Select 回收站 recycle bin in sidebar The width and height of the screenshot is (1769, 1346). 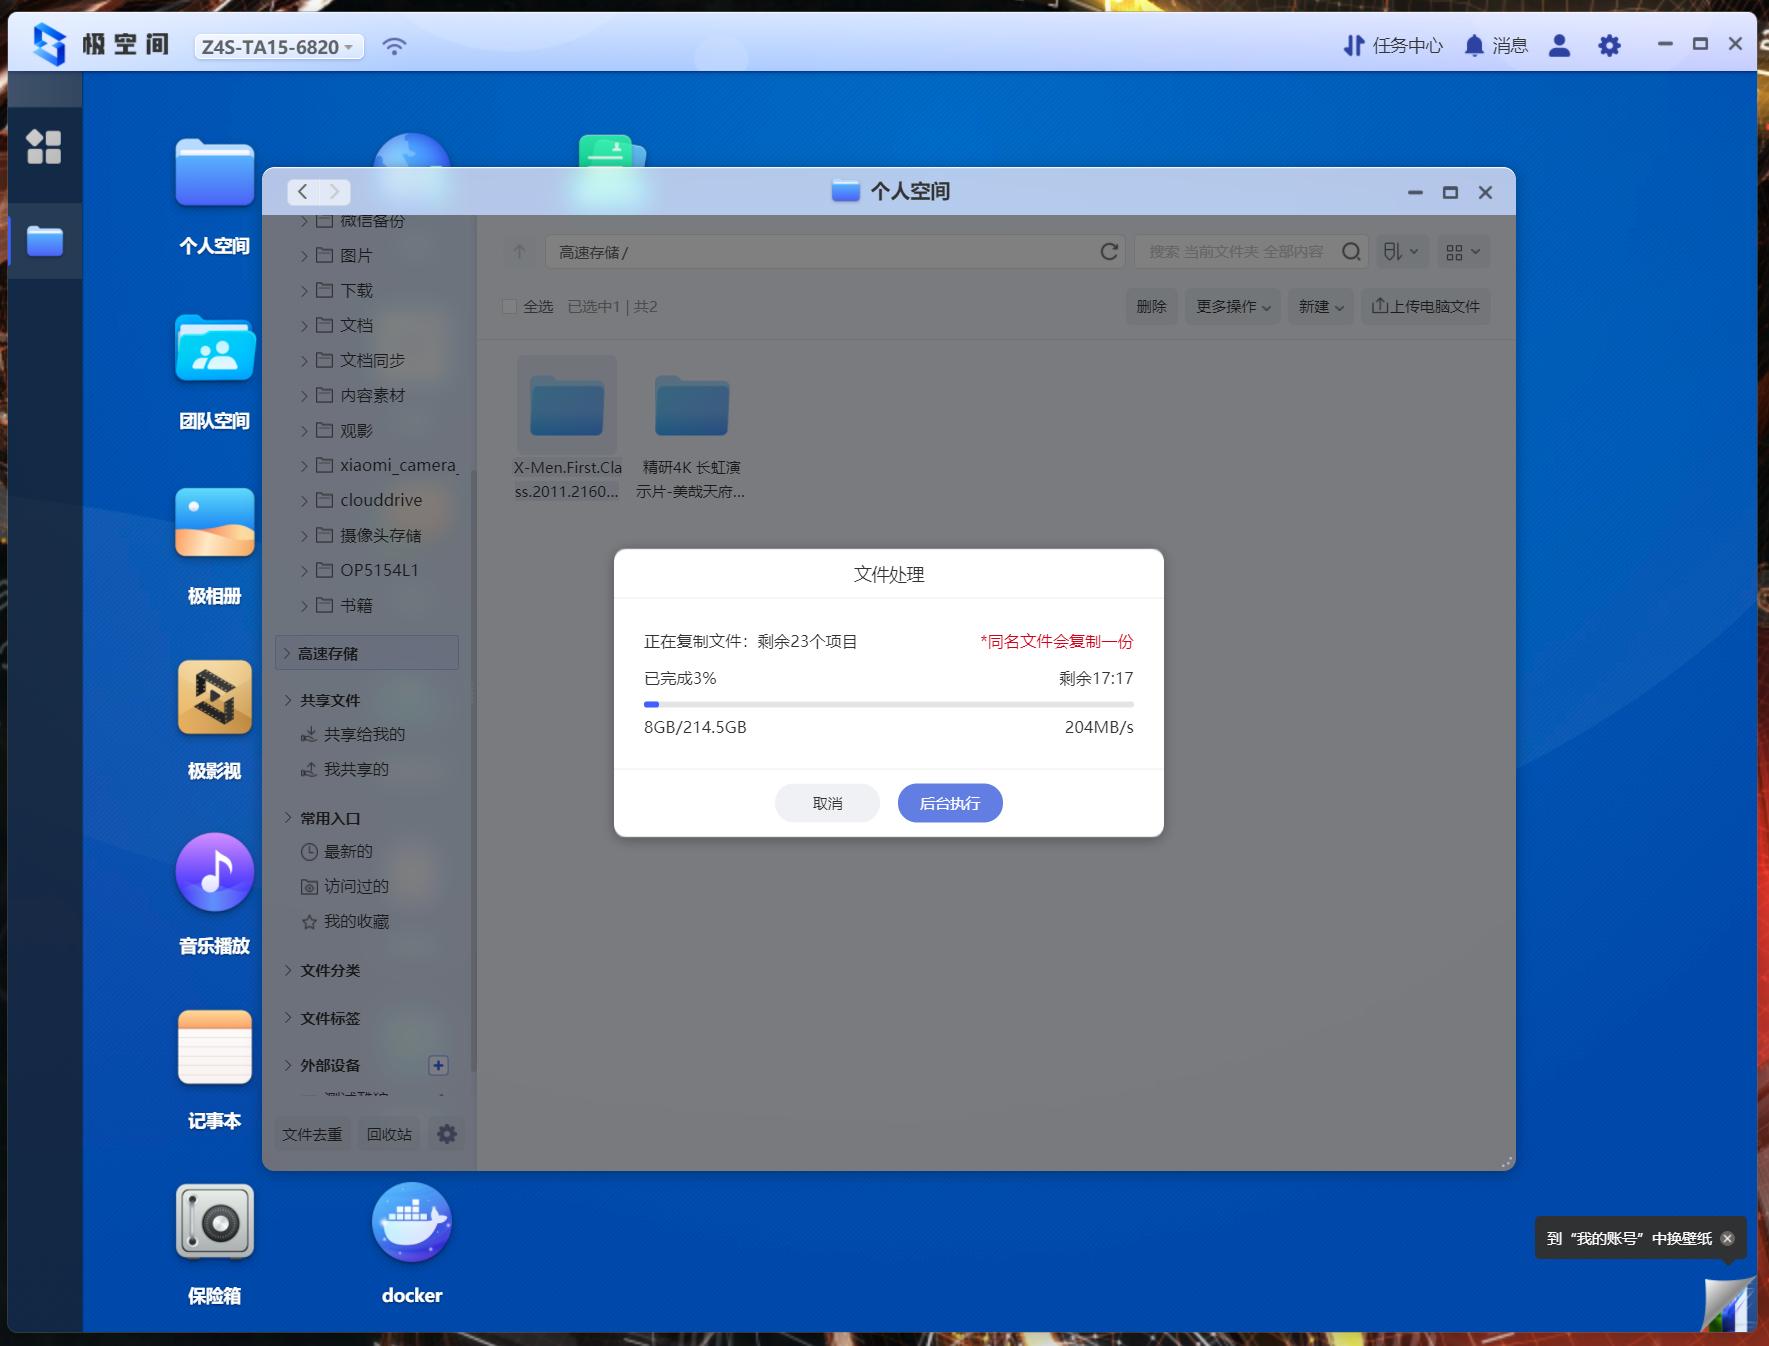point(389,1134)
